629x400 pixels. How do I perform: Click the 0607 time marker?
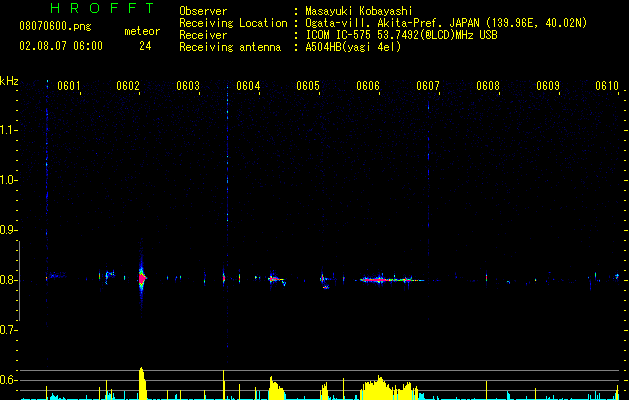point(428,86)
